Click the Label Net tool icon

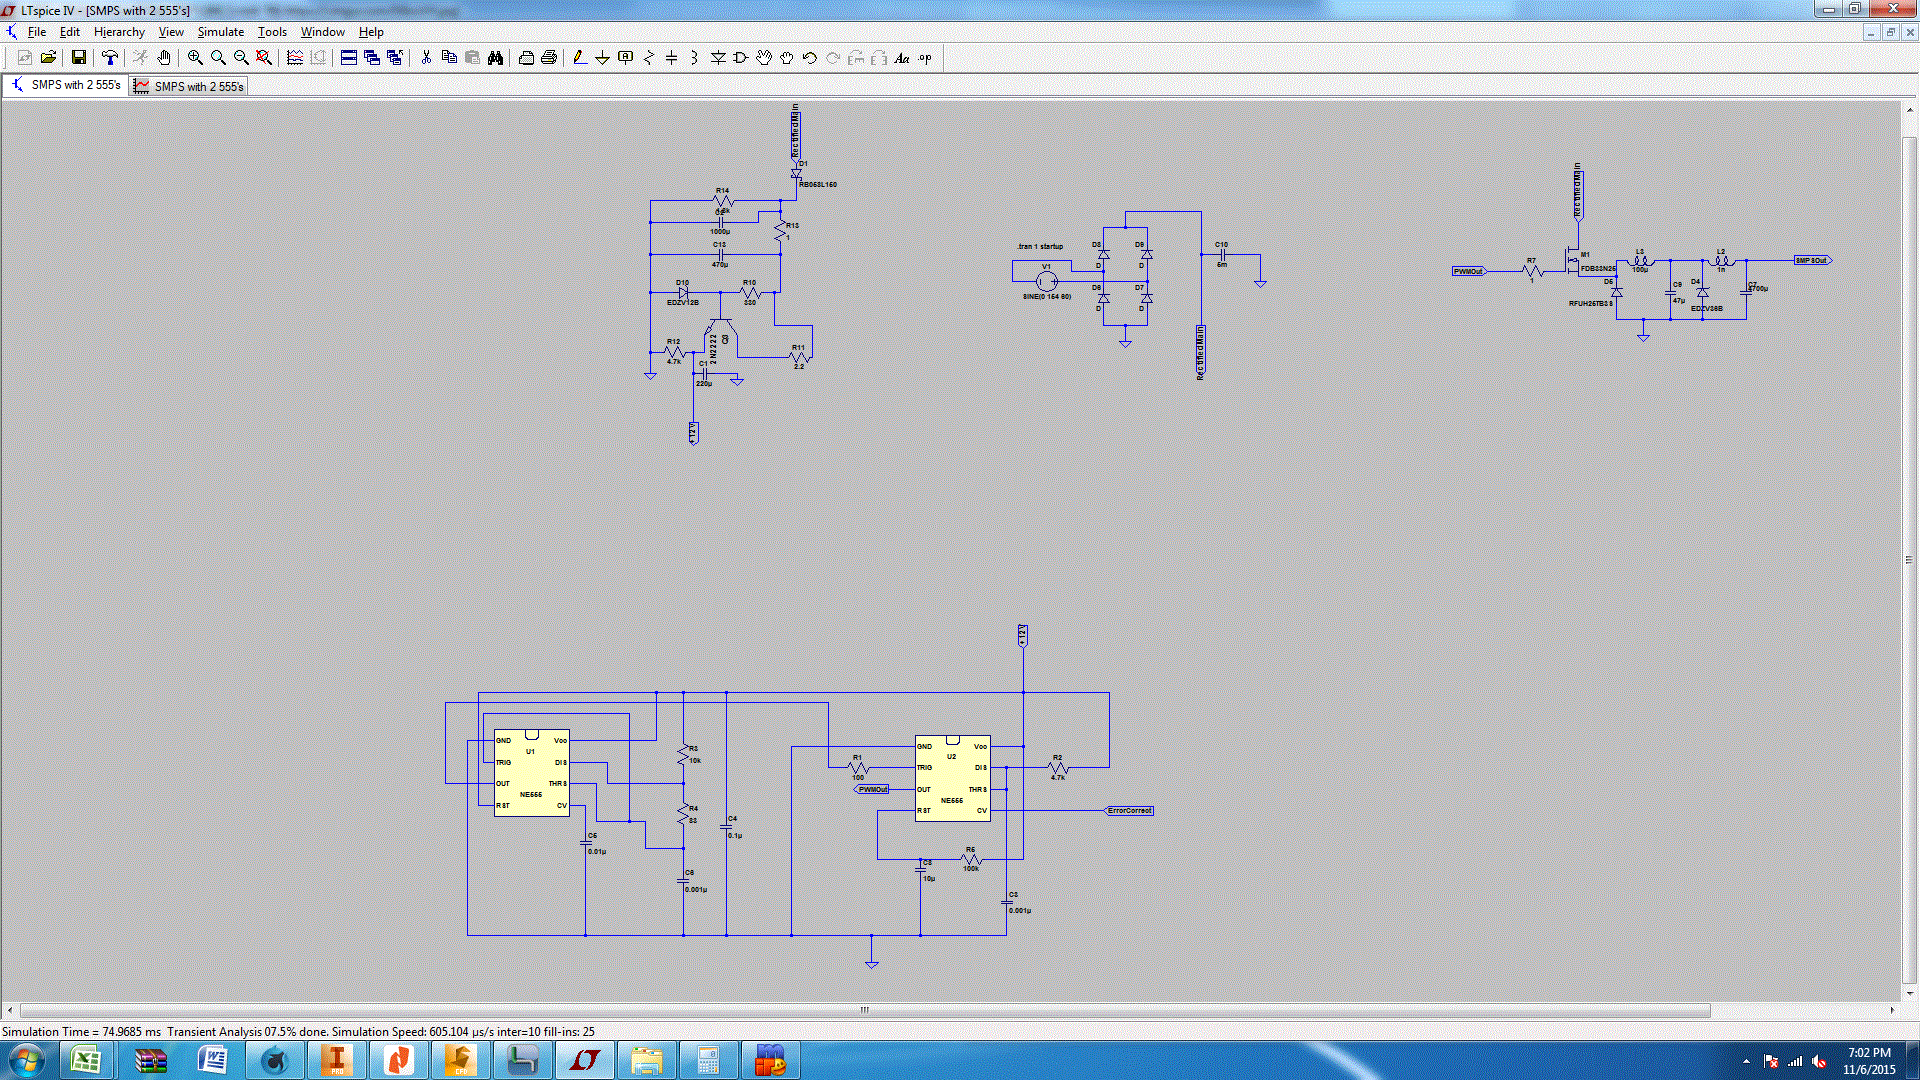(625, 58)
